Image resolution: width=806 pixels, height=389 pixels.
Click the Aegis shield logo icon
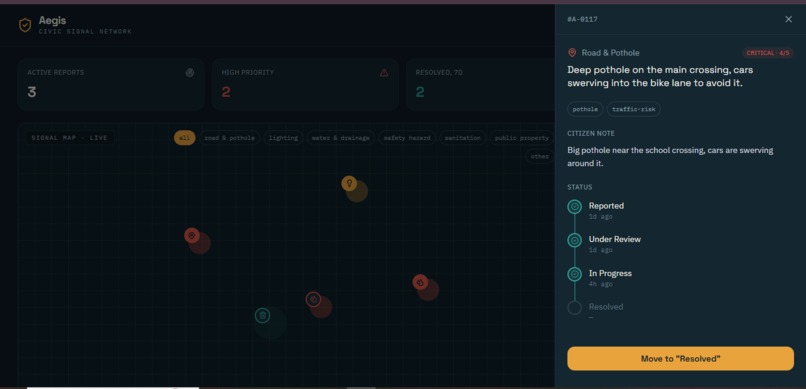click(x=25, y=25)
